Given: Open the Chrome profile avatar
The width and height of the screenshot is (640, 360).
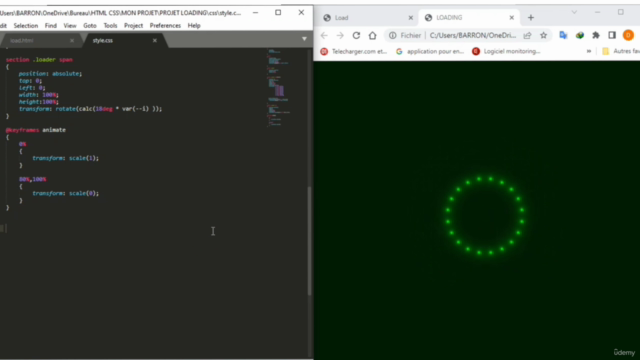Looking at the screenshot, I should coord(628,36).
